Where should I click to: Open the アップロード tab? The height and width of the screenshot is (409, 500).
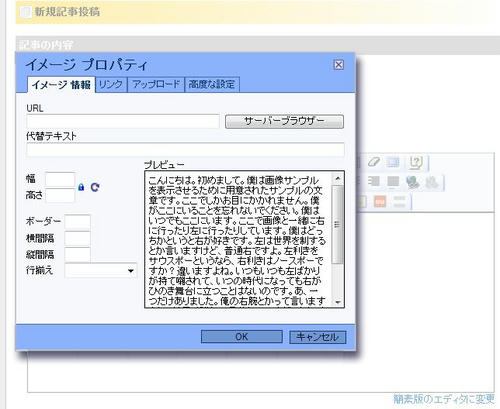pos(156,85)
